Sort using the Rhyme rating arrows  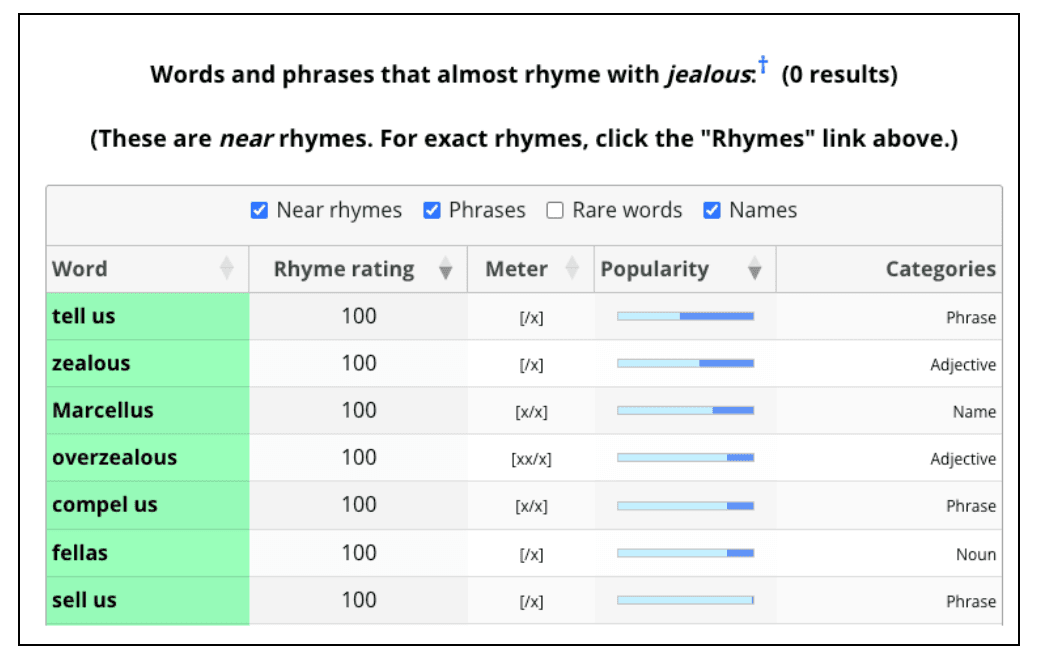click(446, 269)
